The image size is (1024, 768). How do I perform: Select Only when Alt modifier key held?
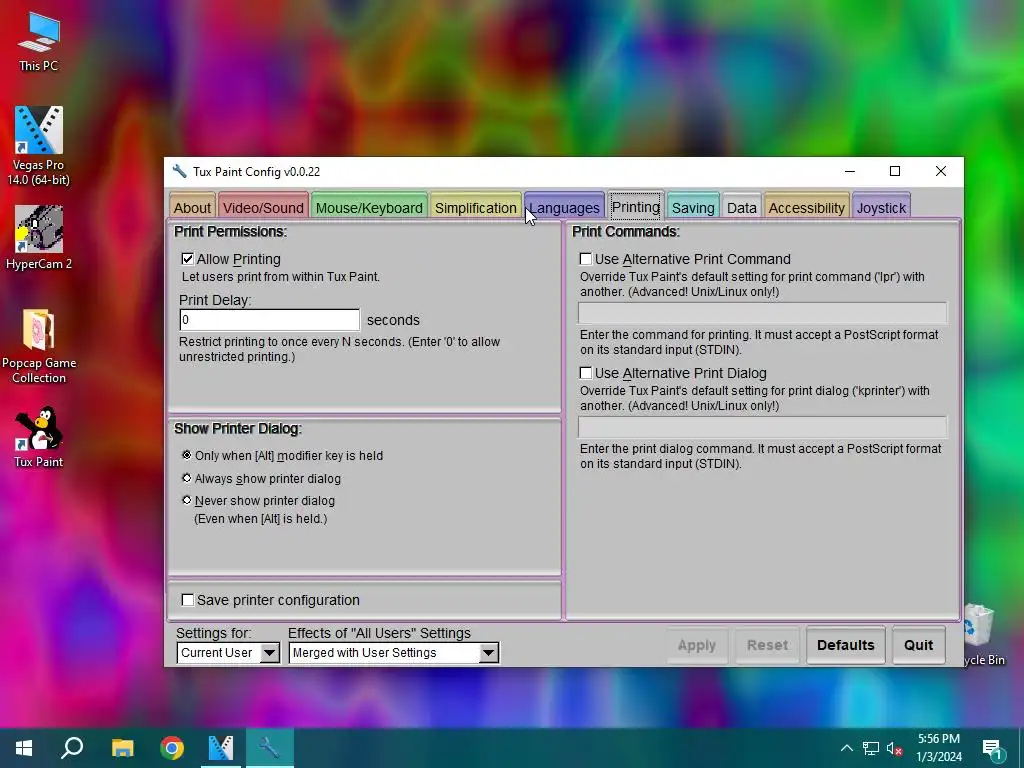coord(187,455)
